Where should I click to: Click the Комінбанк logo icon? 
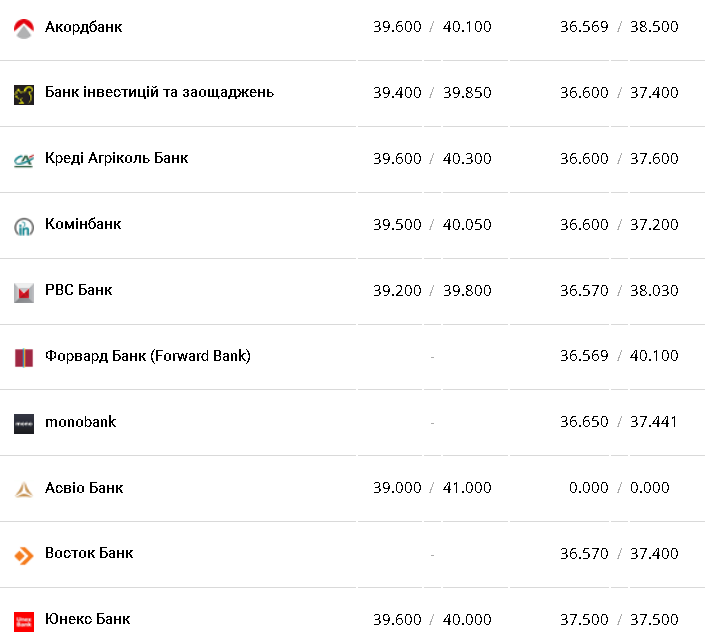point(24,226)
